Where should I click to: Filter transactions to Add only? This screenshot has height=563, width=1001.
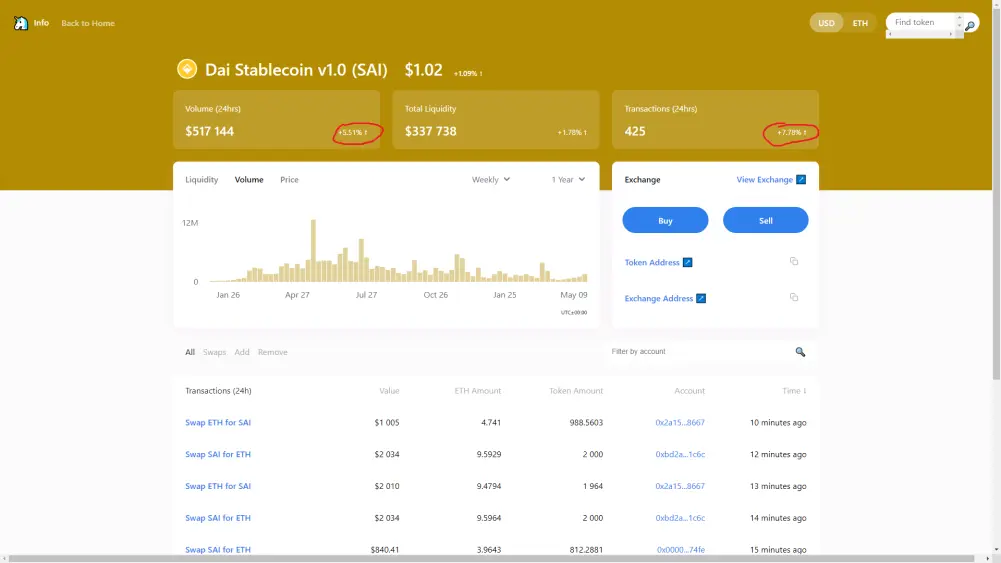pos(242,352)
